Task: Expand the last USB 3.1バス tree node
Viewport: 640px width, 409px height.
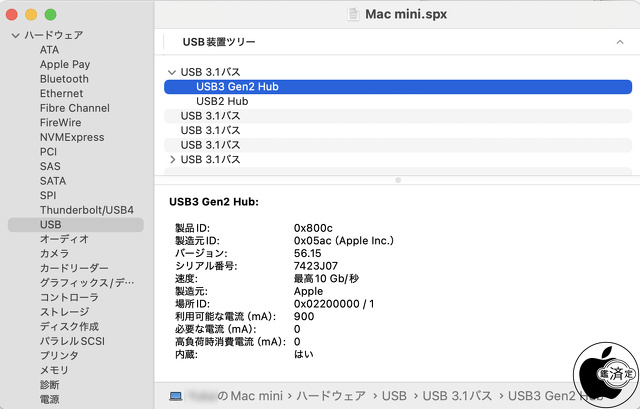Action: pos(172,160)
